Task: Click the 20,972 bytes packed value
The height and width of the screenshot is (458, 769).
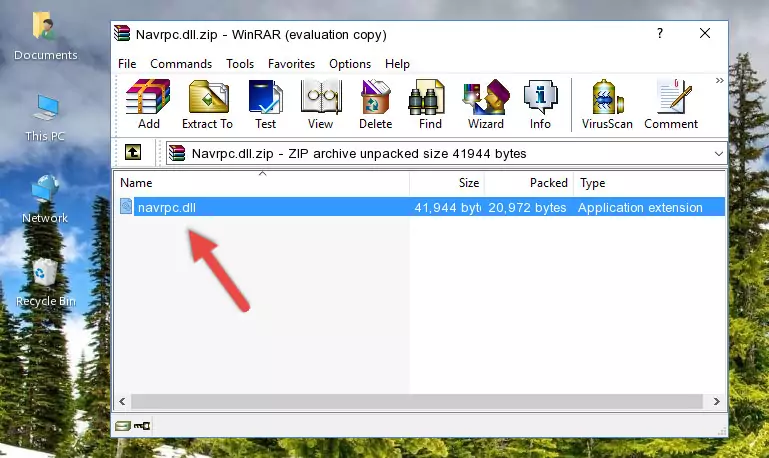Action: 527,207
